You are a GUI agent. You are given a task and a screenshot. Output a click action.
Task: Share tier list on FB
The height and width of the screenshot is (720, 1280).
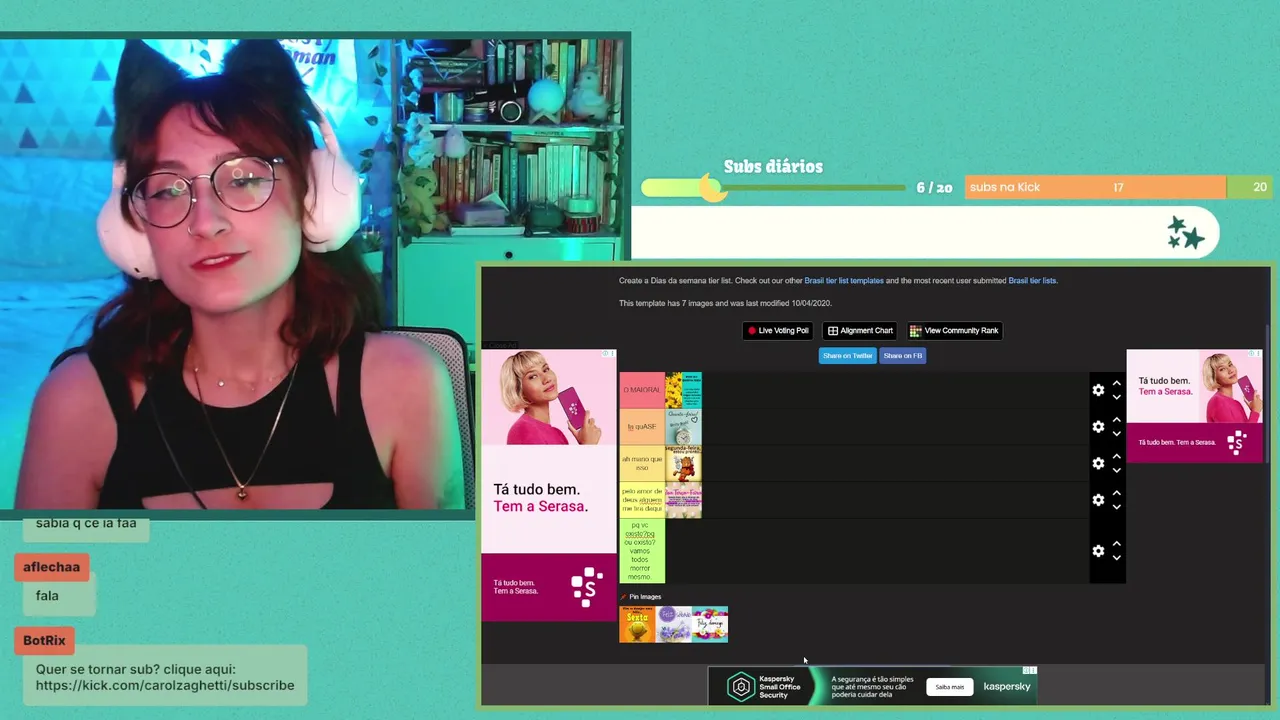coord(903,356)
